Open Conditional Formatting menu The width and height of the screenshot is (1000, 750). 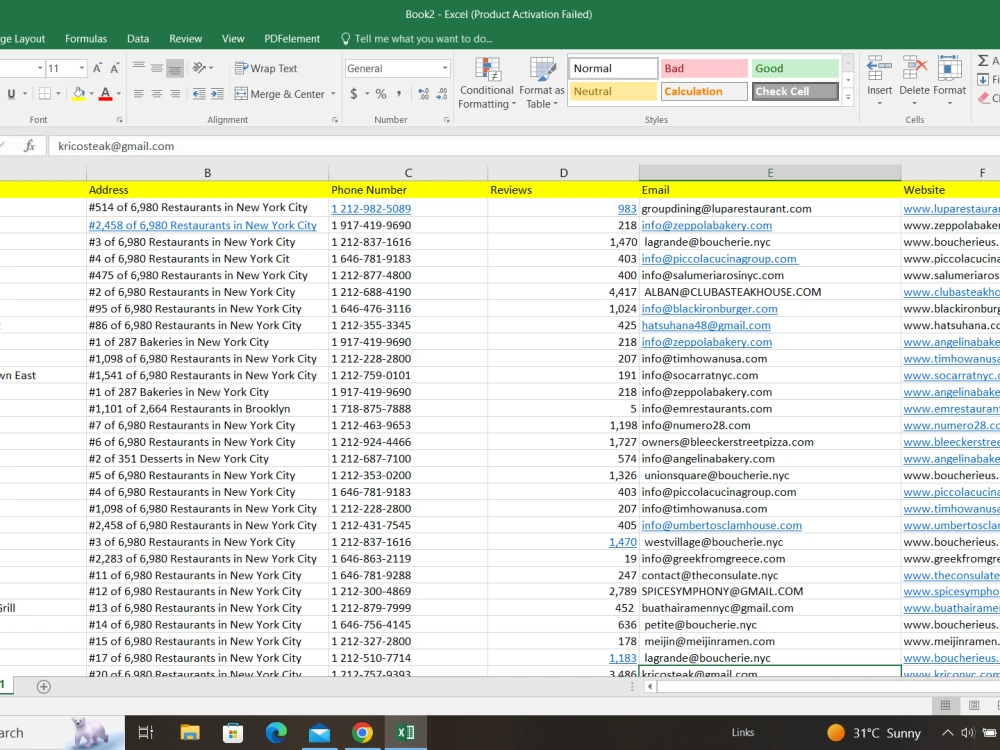click(x=487, y=82)
